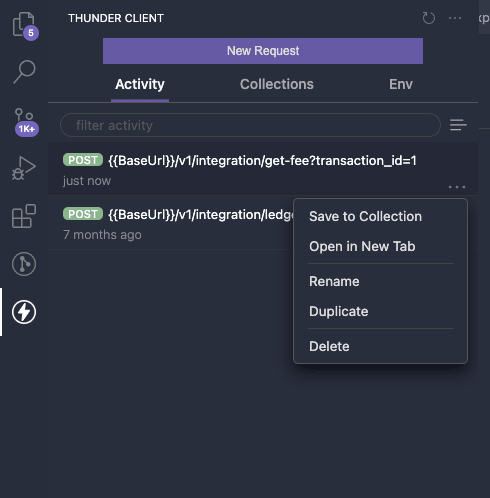Open the Extensions blocks icon
Screen dimensions: 490x498
coord(24,216)
